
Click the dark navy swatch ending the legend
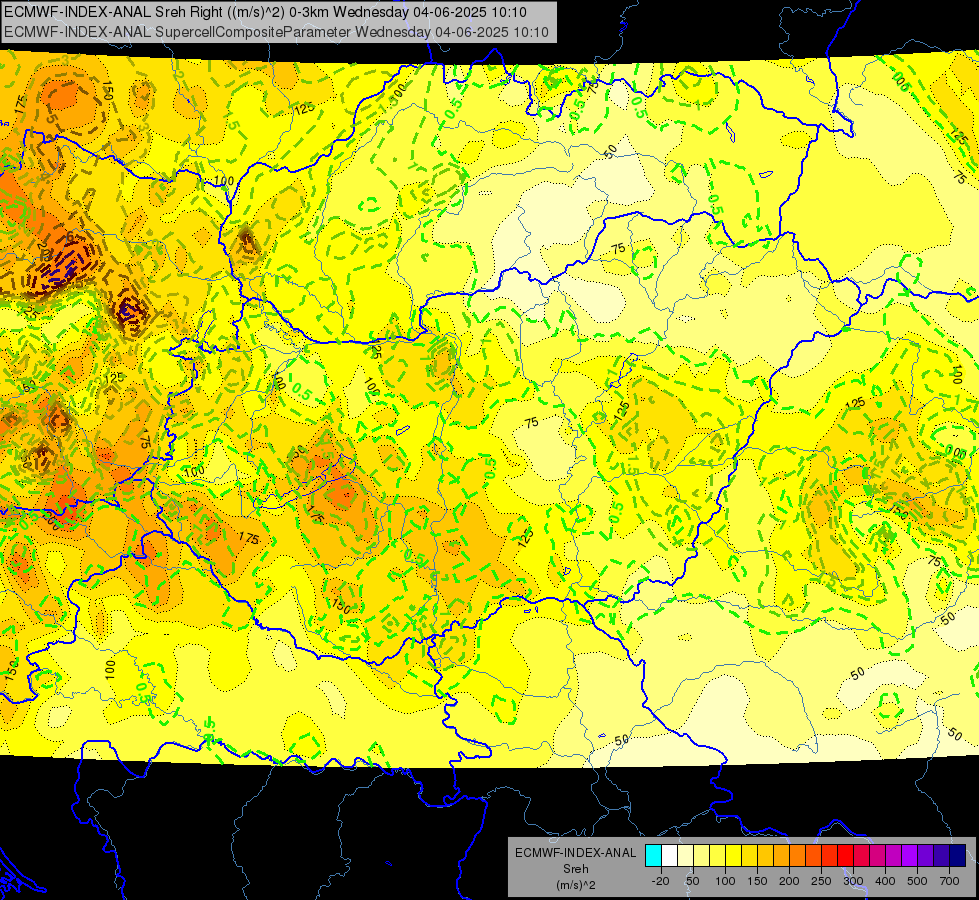click(958, 855)
